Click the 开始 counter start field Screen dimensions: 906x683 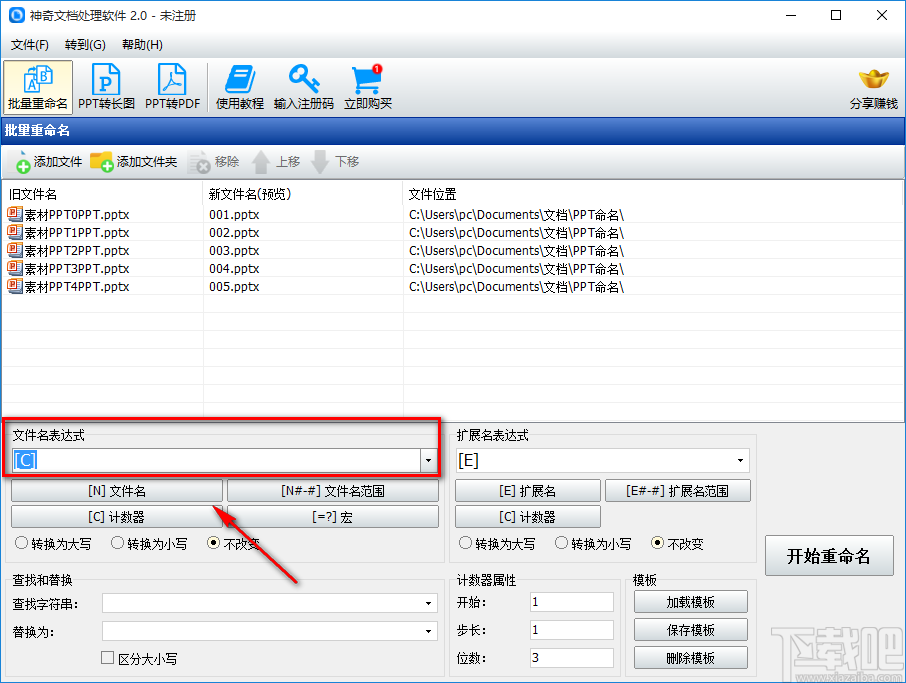click(571, 602)
